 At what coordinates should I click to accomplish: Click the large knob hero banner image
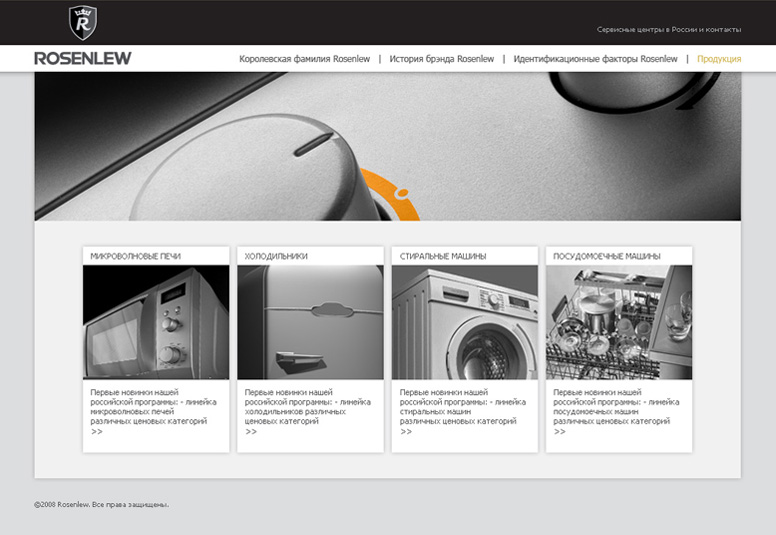pyautogui.click(x=388, y=146)
